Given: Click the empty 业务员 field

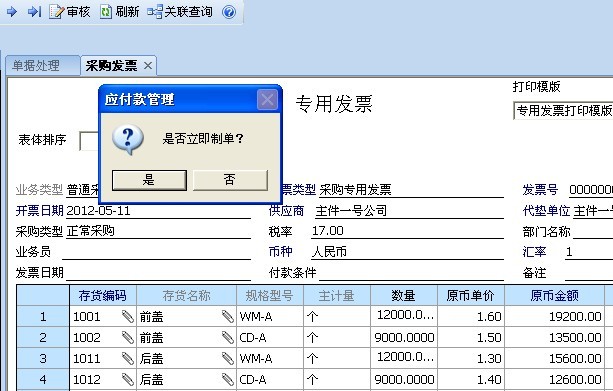Looking at the screenshot, I should click(156, 251).
